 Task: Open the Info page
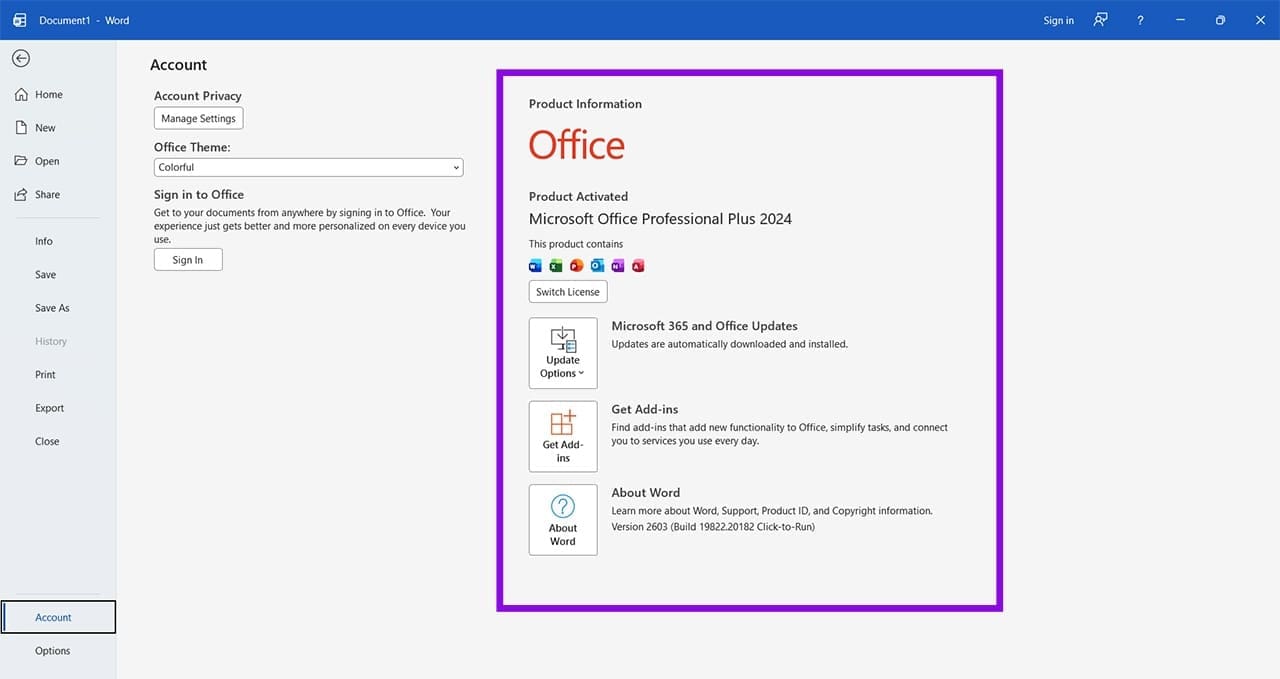coord(44,242)
